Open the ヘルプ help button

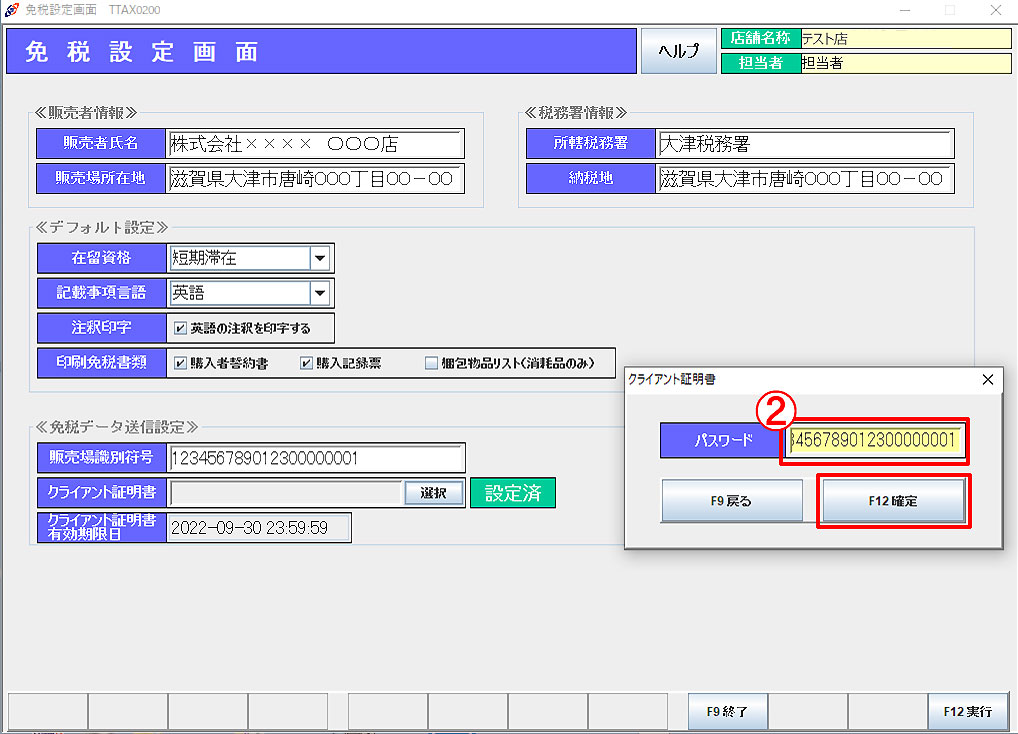coord(678,51)
